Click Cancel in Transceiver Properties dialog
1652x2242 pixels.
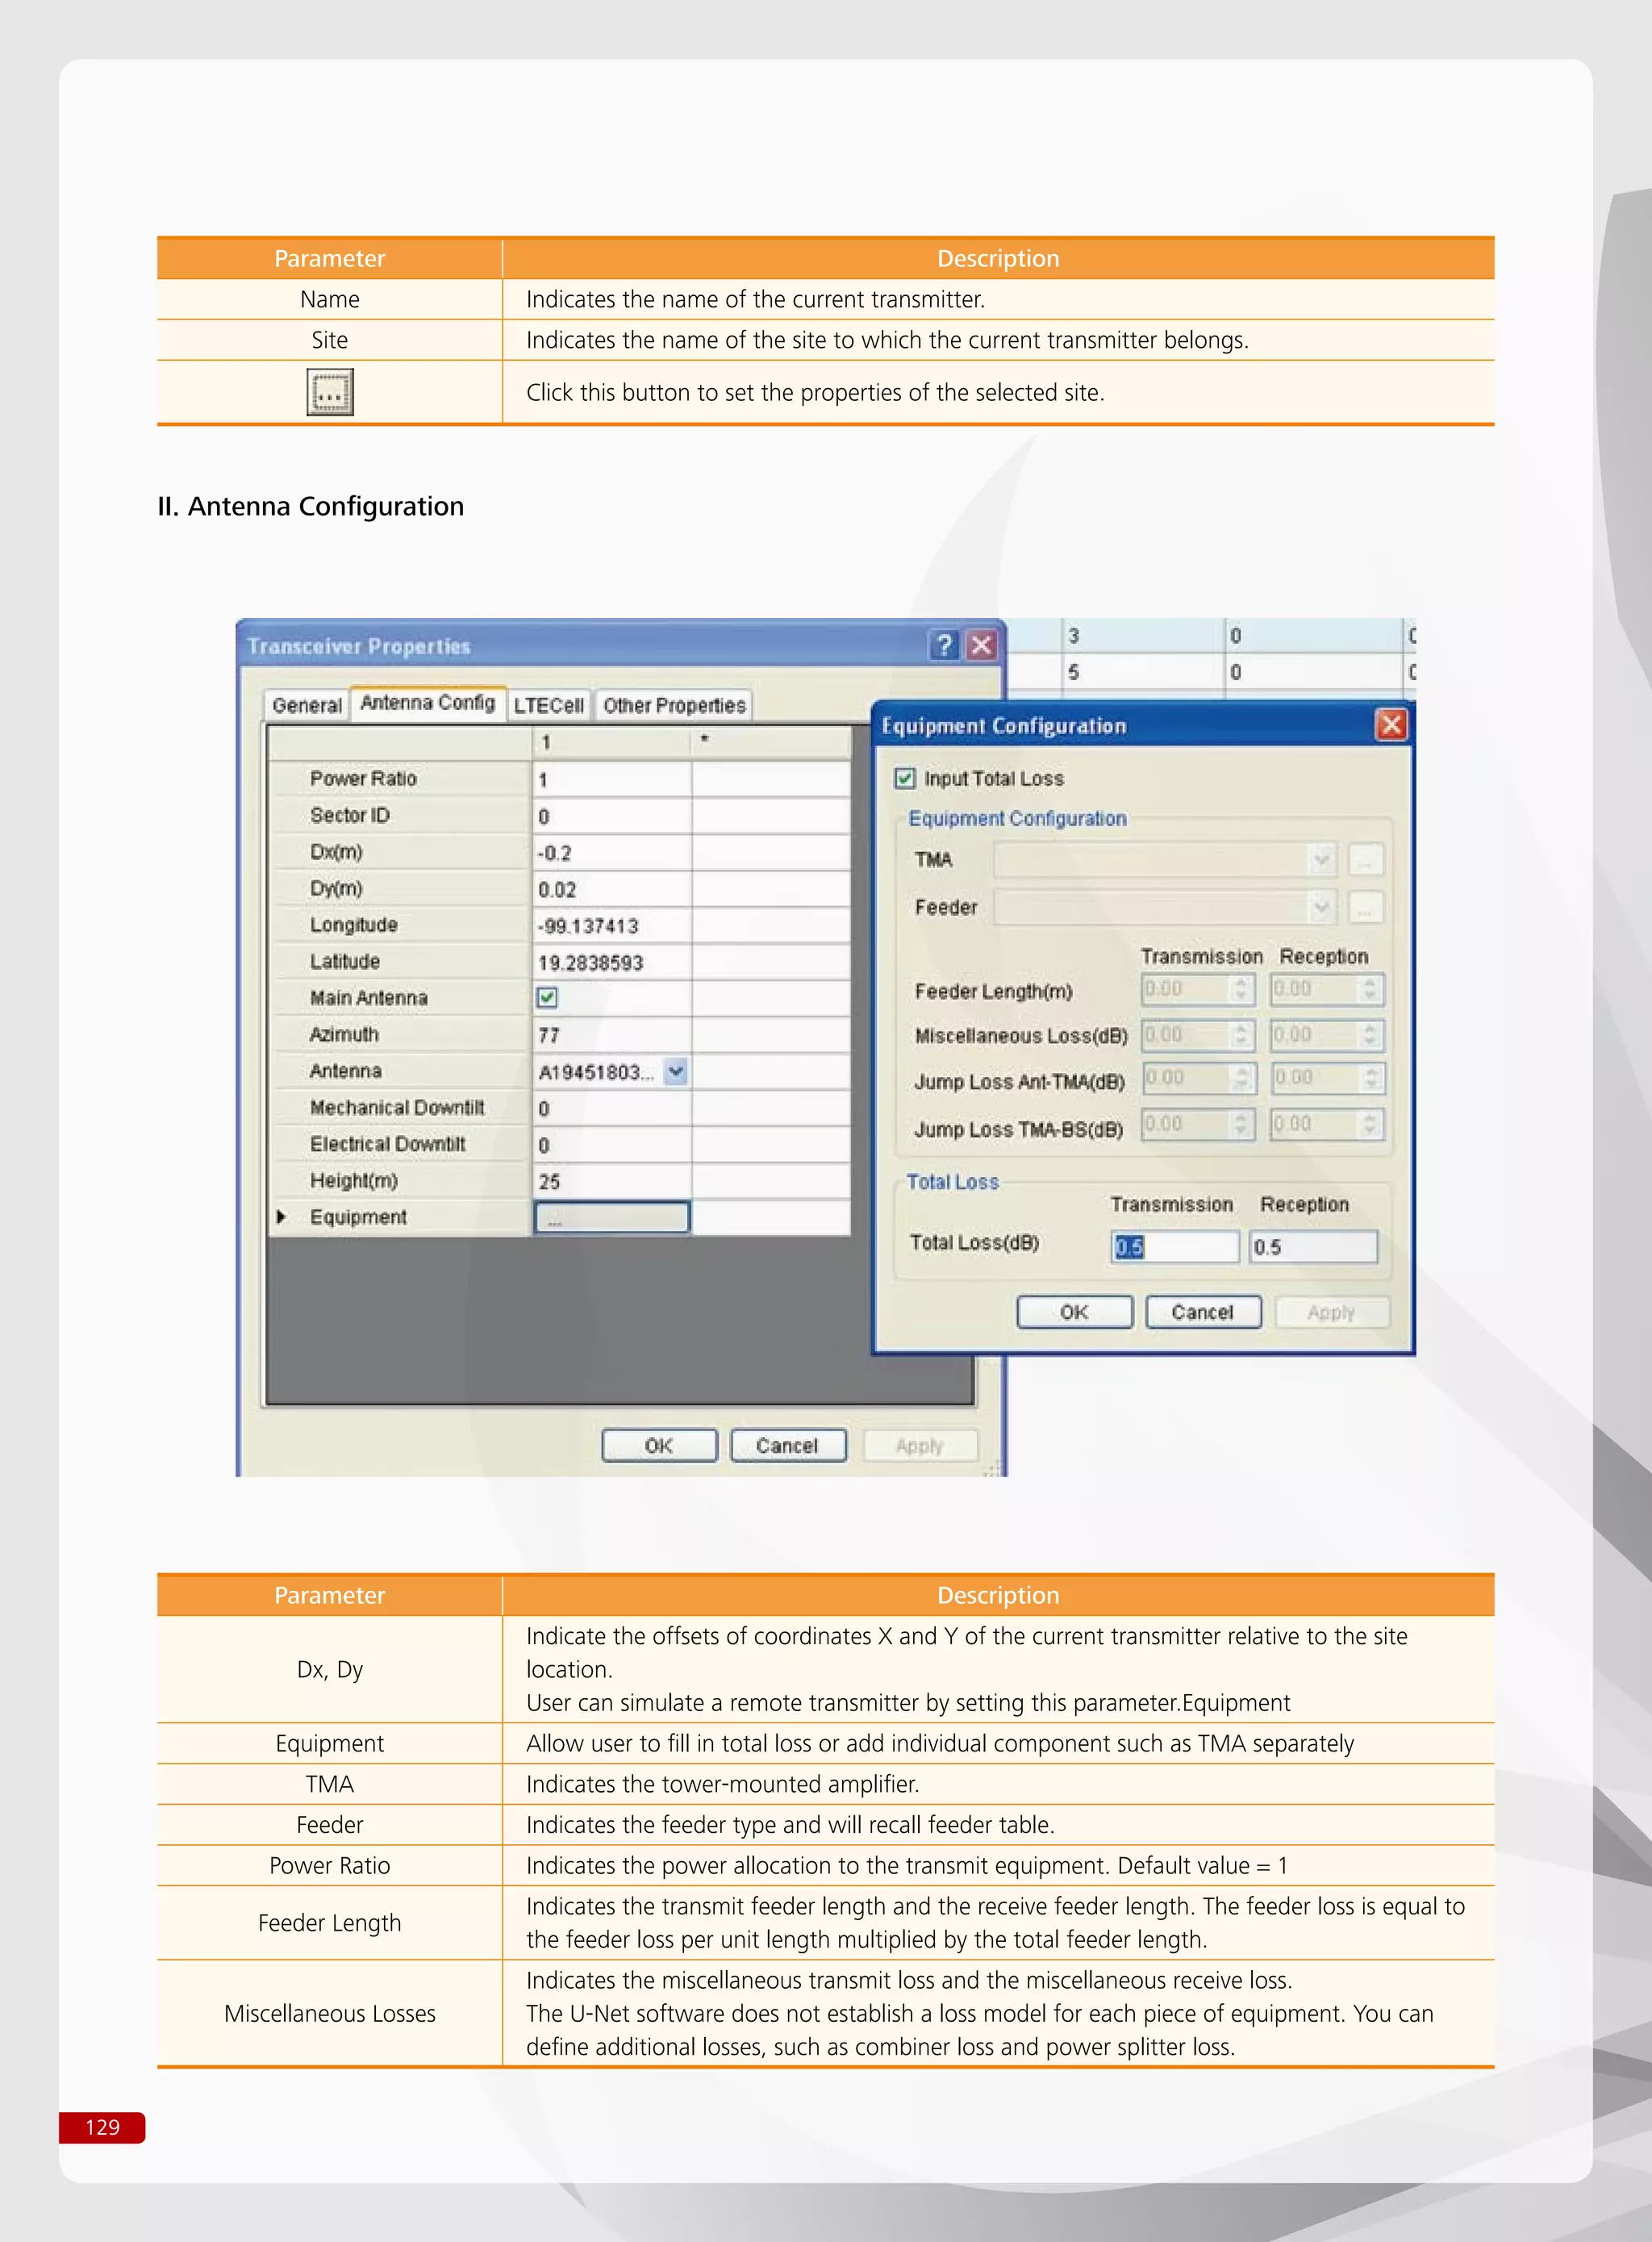coord(787,1446)
